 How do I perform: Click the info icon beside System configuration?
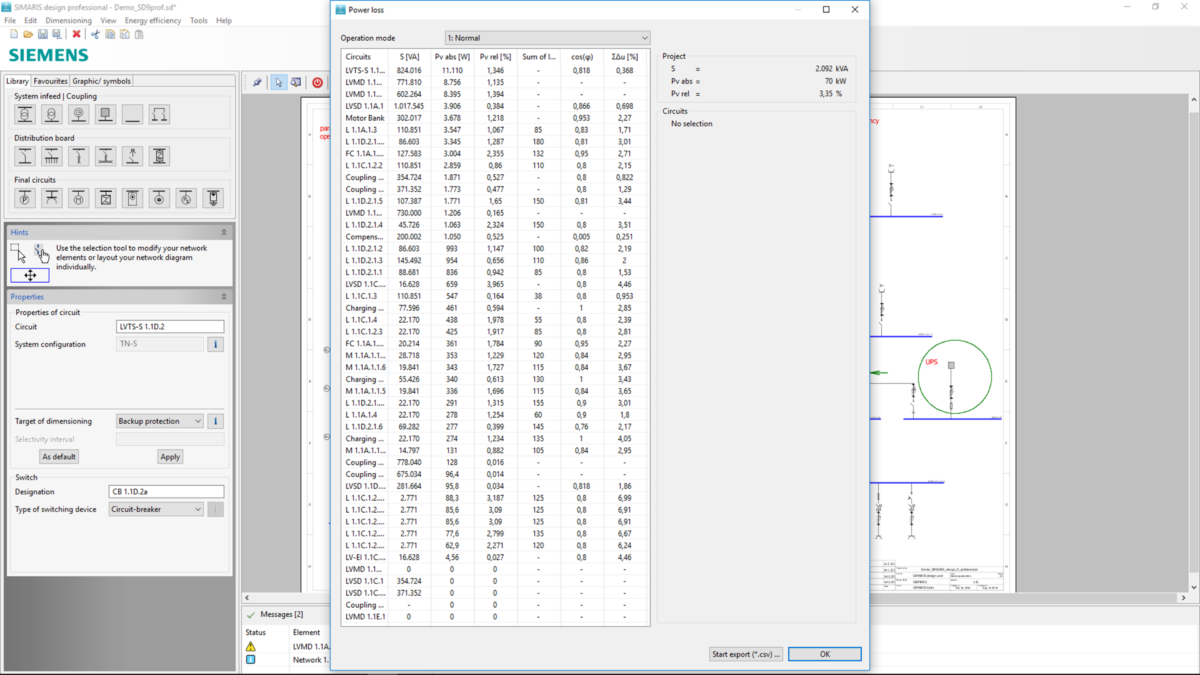click(215, 344)
